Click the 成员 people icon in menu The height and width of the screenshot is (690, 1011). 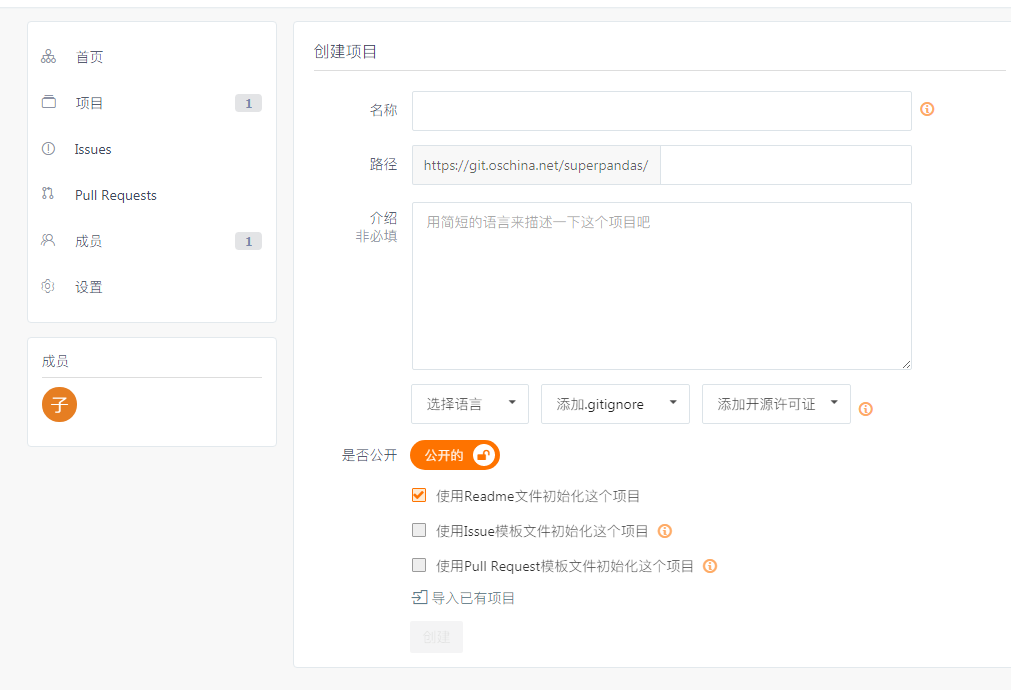[x=48, y=240]
